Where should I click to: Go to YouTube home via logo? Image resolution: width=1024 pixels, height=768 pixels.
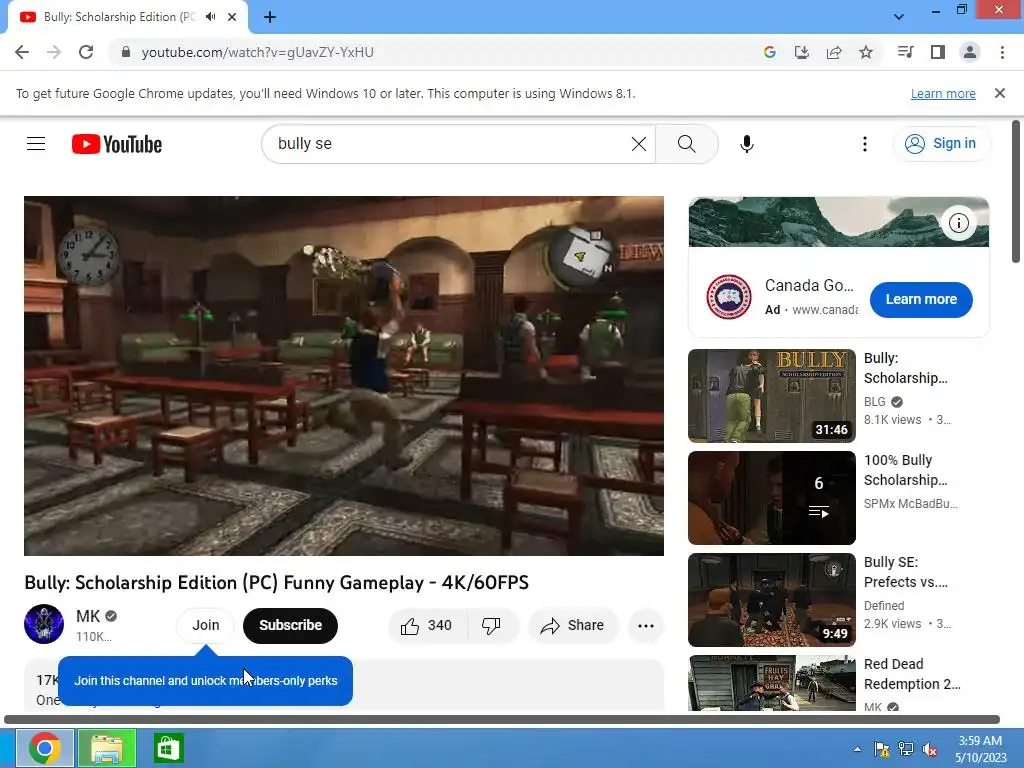[x=117, y=144]
